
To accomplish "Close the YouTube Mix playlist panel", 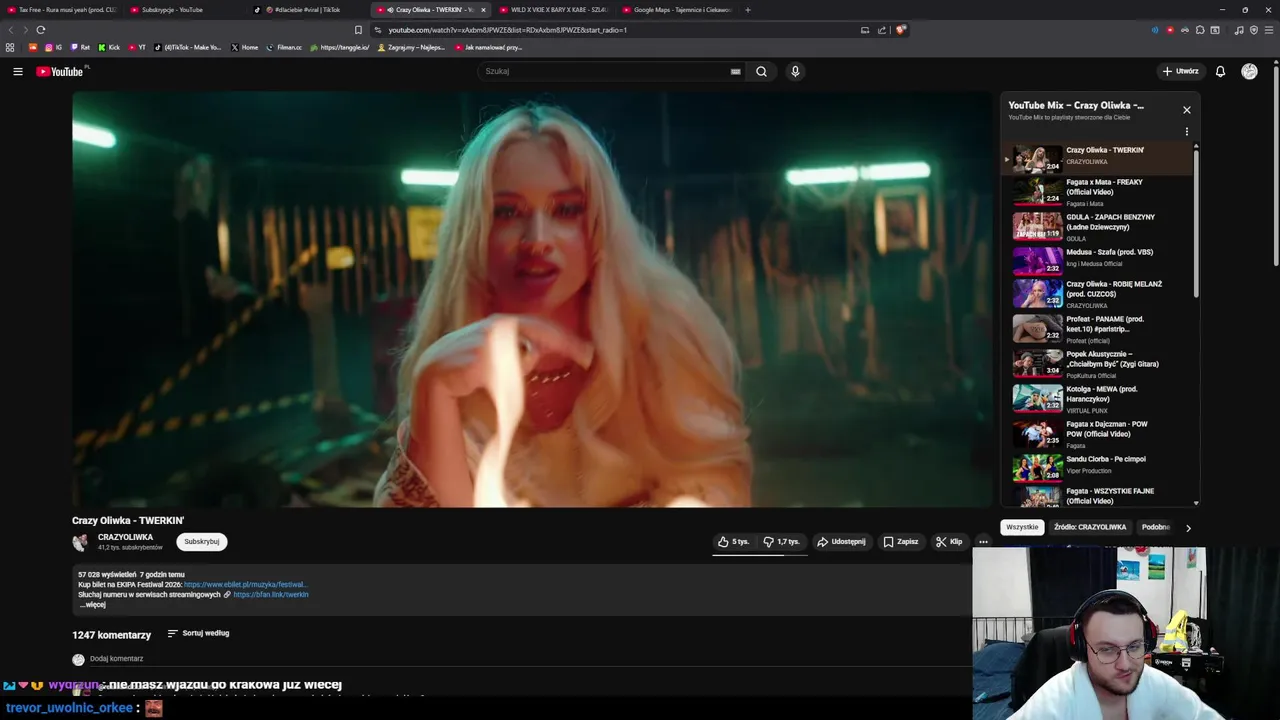I will click(x=1186, y=110).
